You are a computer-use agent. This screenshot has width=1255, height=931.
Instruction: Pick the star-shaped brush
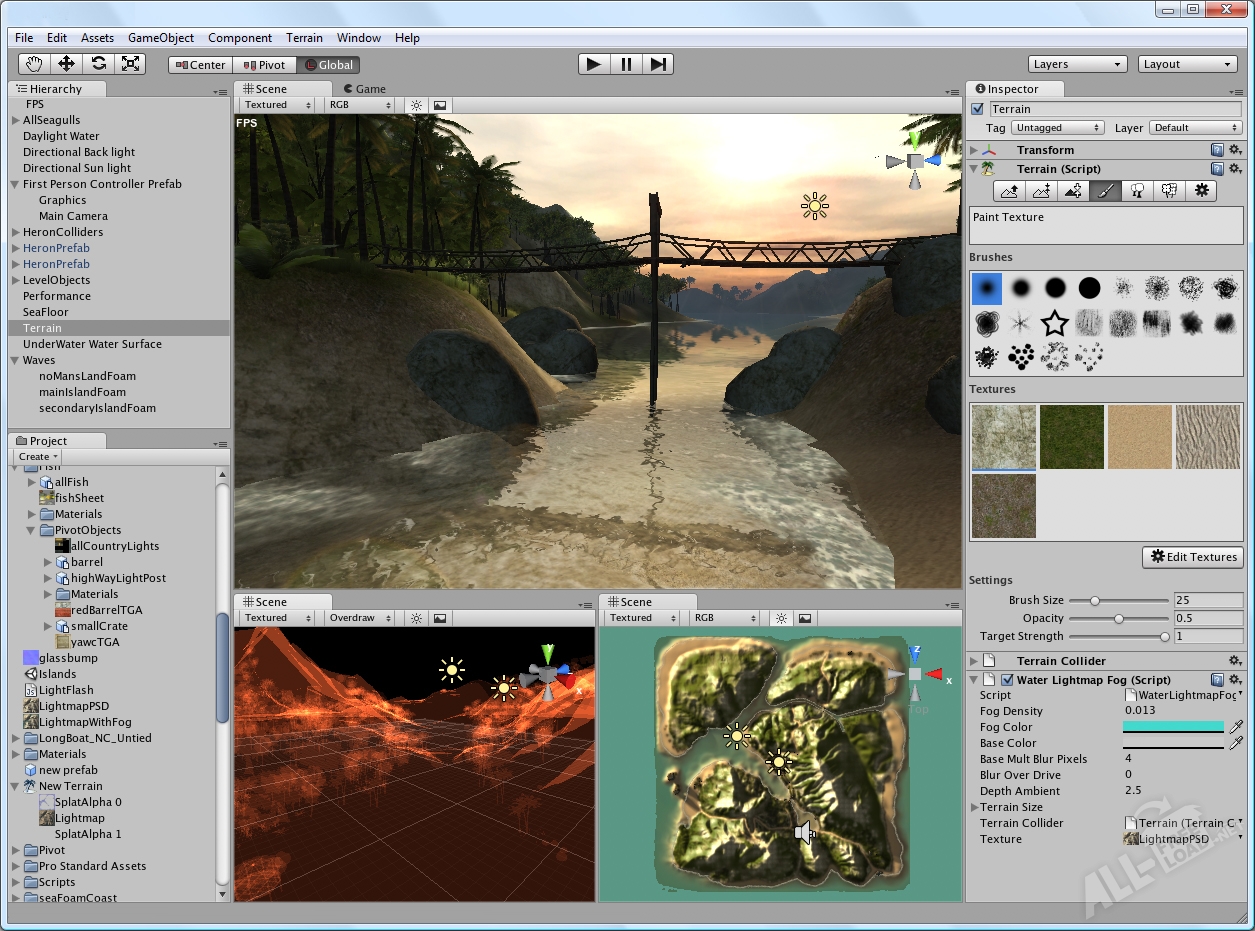tap(1054, 323)
